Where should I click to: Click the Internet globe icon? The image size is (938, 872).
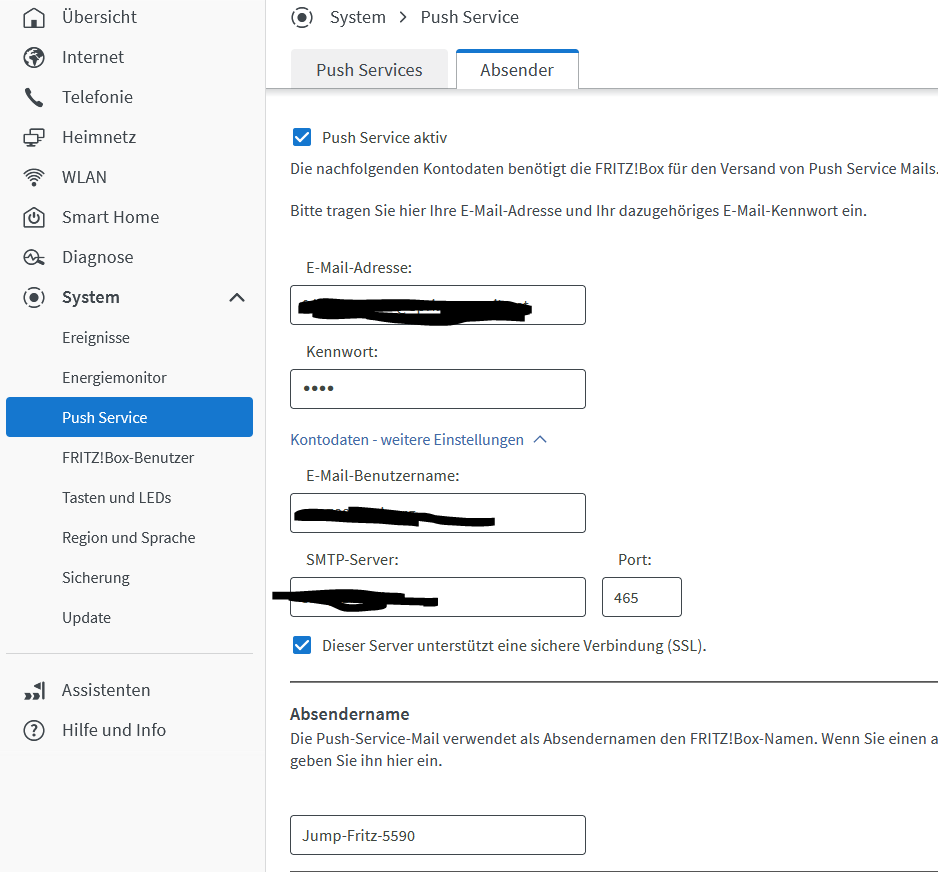tap(34, 57)
